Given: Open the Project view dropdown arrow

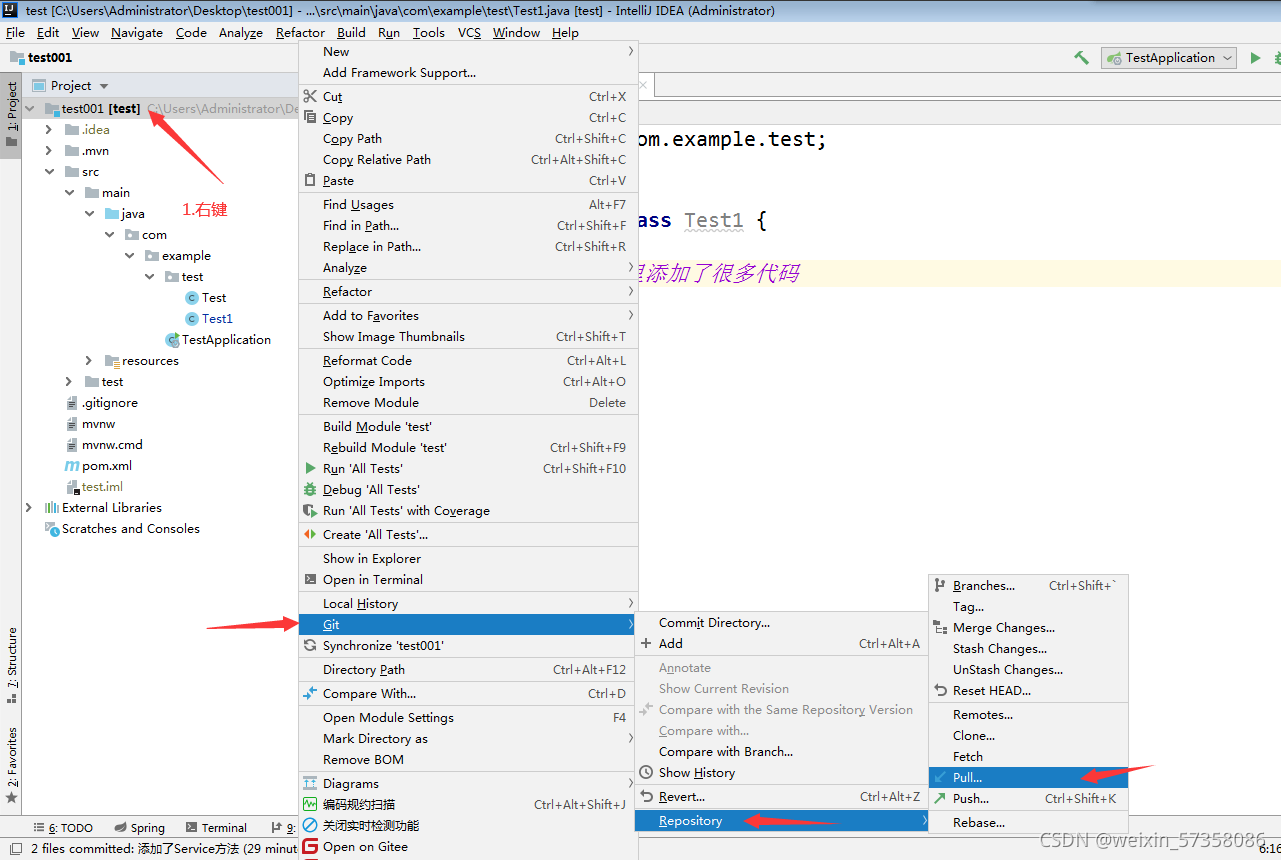Looking at the screenshot, I should (x=104, y=86).
